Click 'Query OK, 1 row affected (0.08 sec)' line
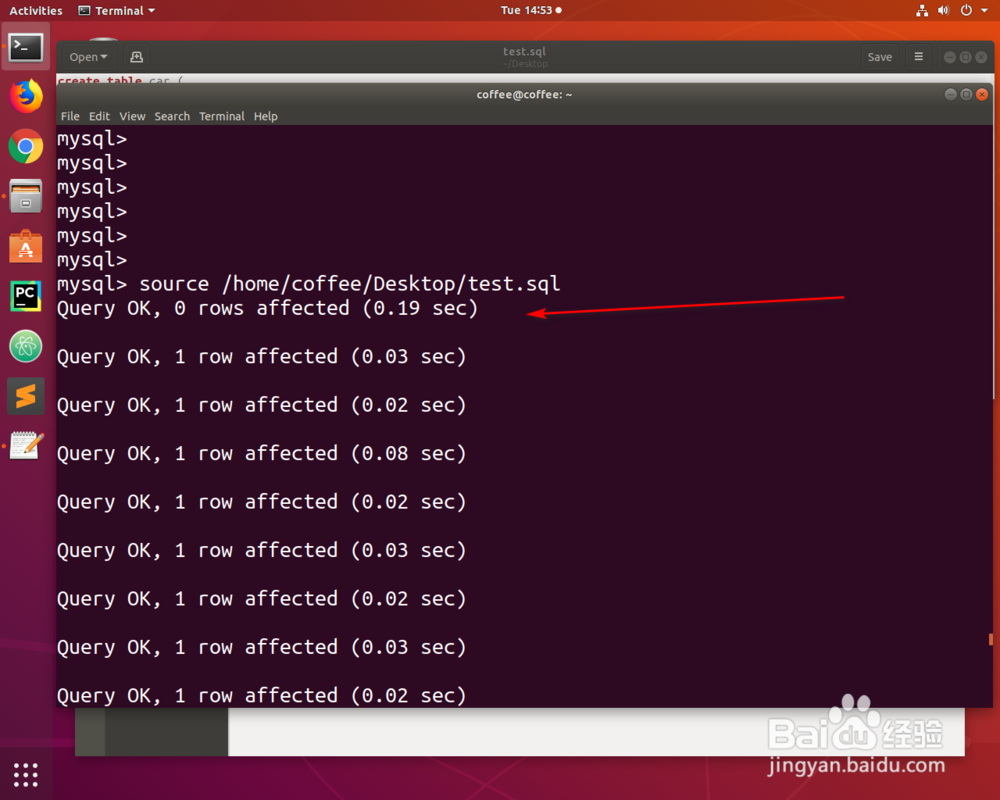The width and height of the screenshot is (1000, 800). click(261, 454)
